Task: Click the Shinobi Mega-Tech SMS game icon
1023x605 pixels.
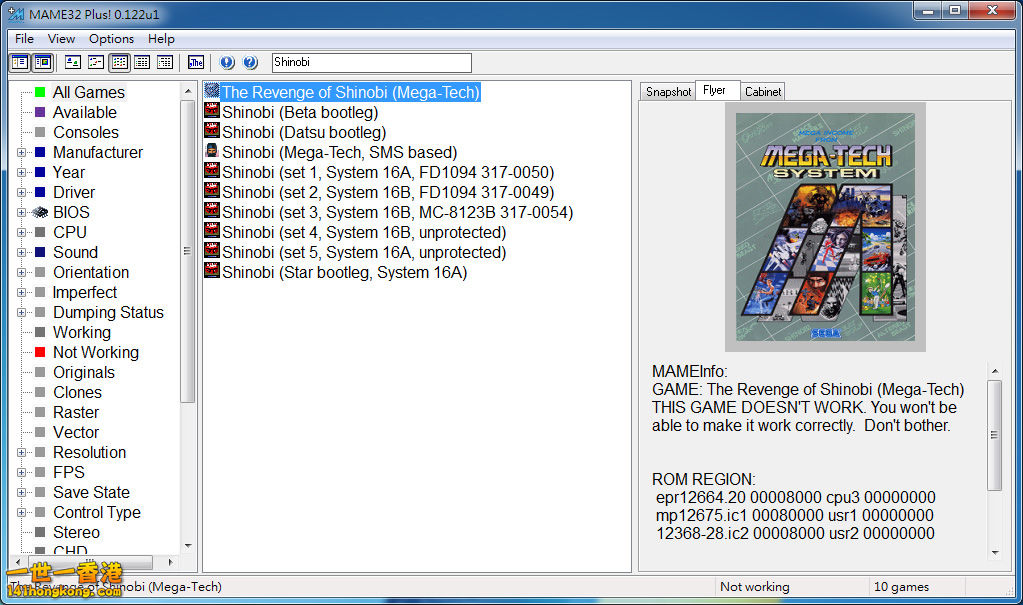Action: (x=212, y=152)
